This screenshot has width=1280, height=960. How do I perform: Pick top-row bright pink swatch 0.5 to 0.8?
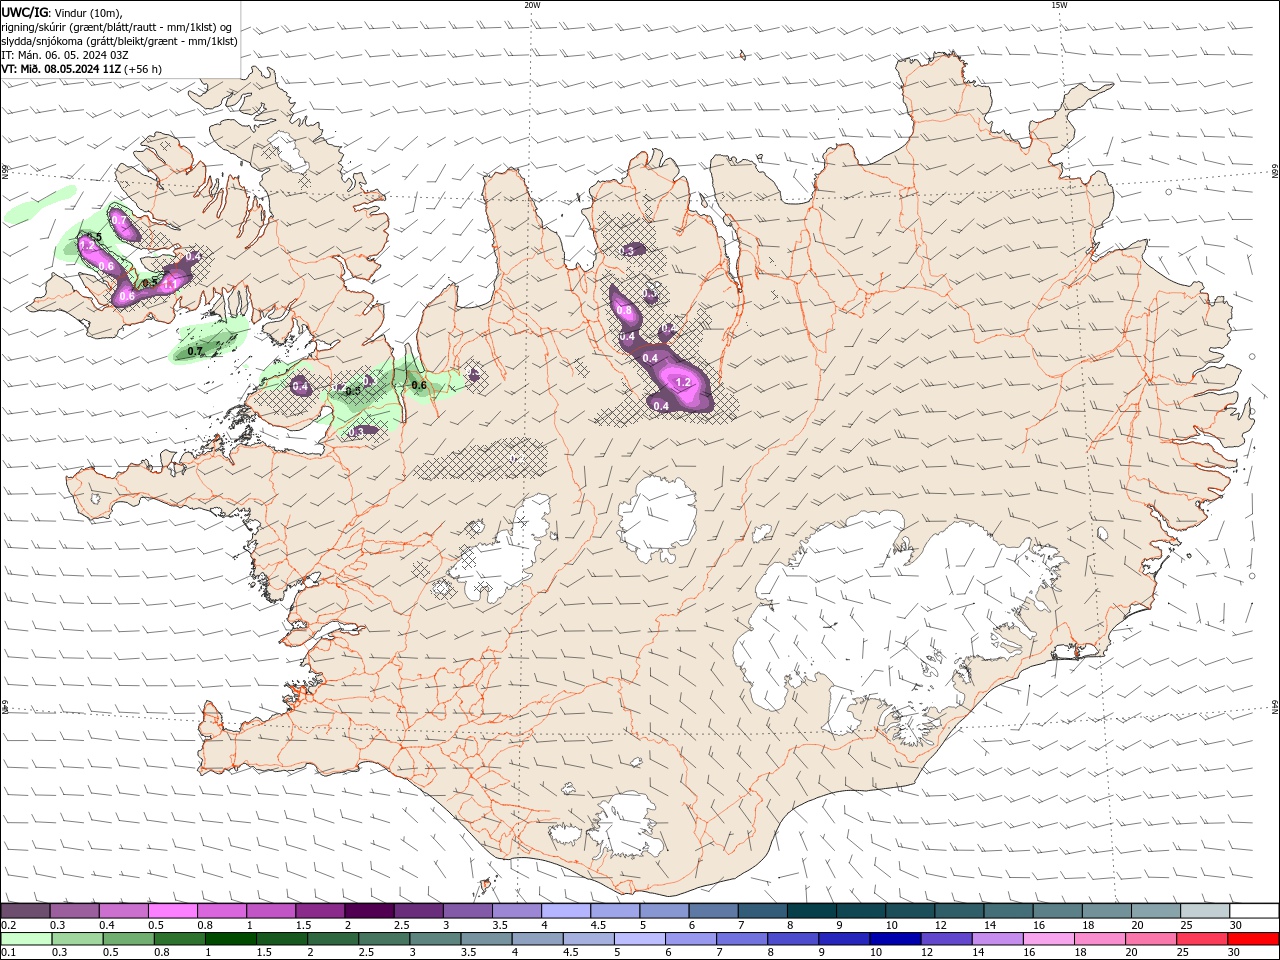tap(173, 910)
